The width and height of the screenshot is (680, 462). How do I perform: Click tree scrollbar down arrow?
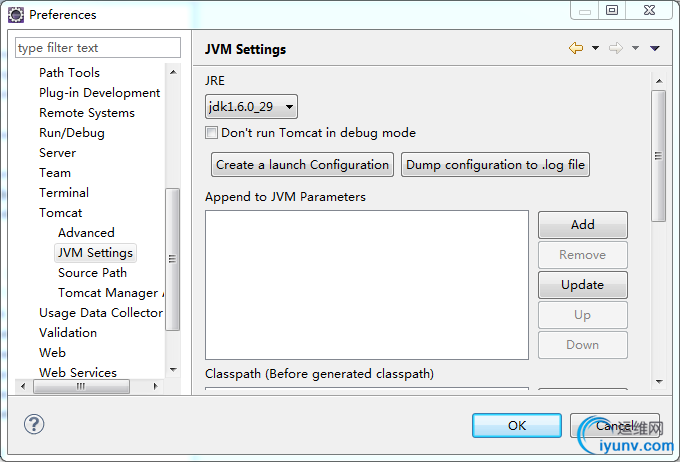pyautogui.click(x=173, y=370)
